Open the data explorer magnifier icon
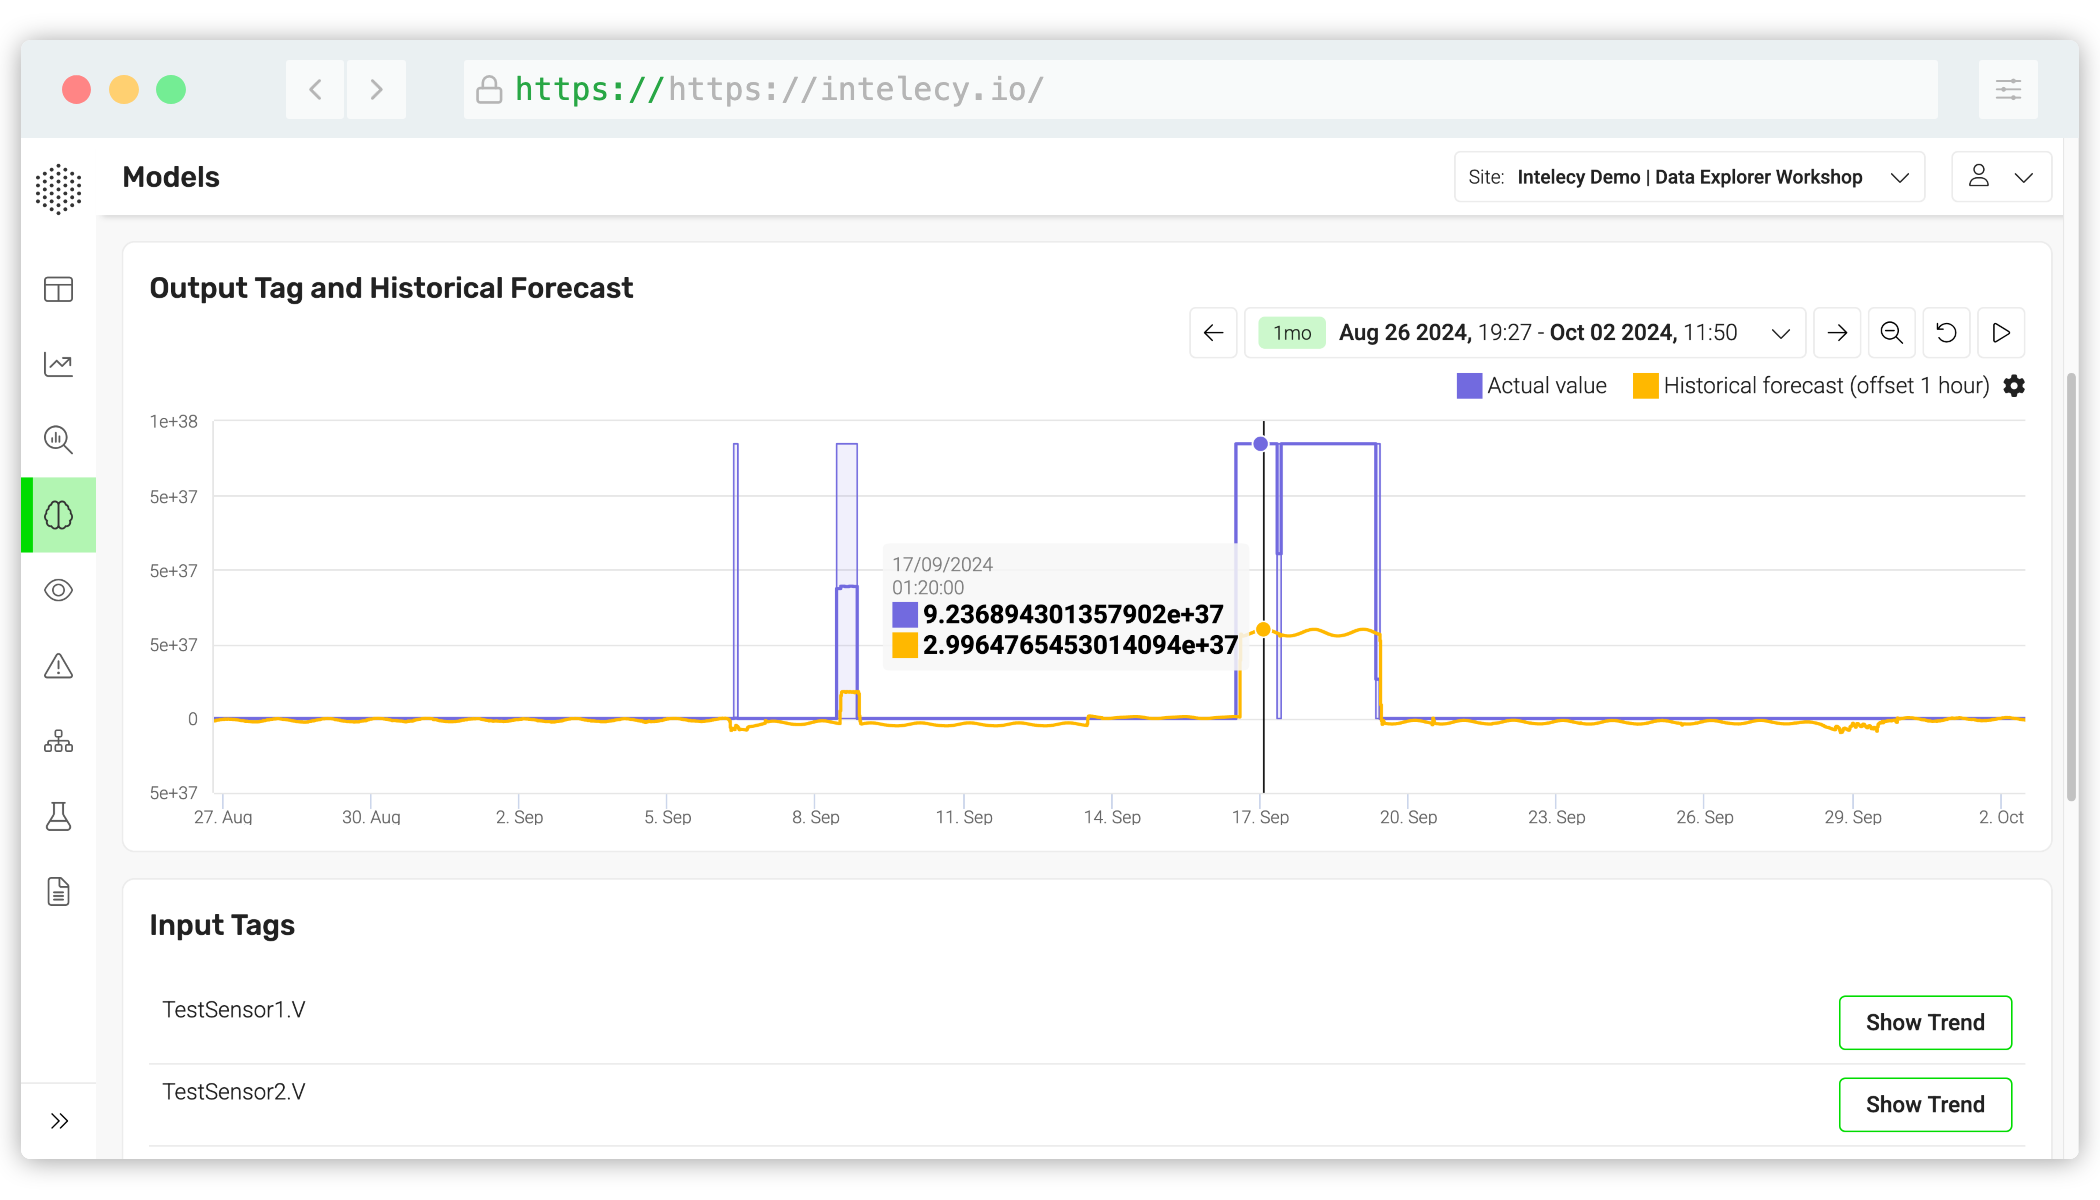 pyautogui.click(x=58, y=440)
